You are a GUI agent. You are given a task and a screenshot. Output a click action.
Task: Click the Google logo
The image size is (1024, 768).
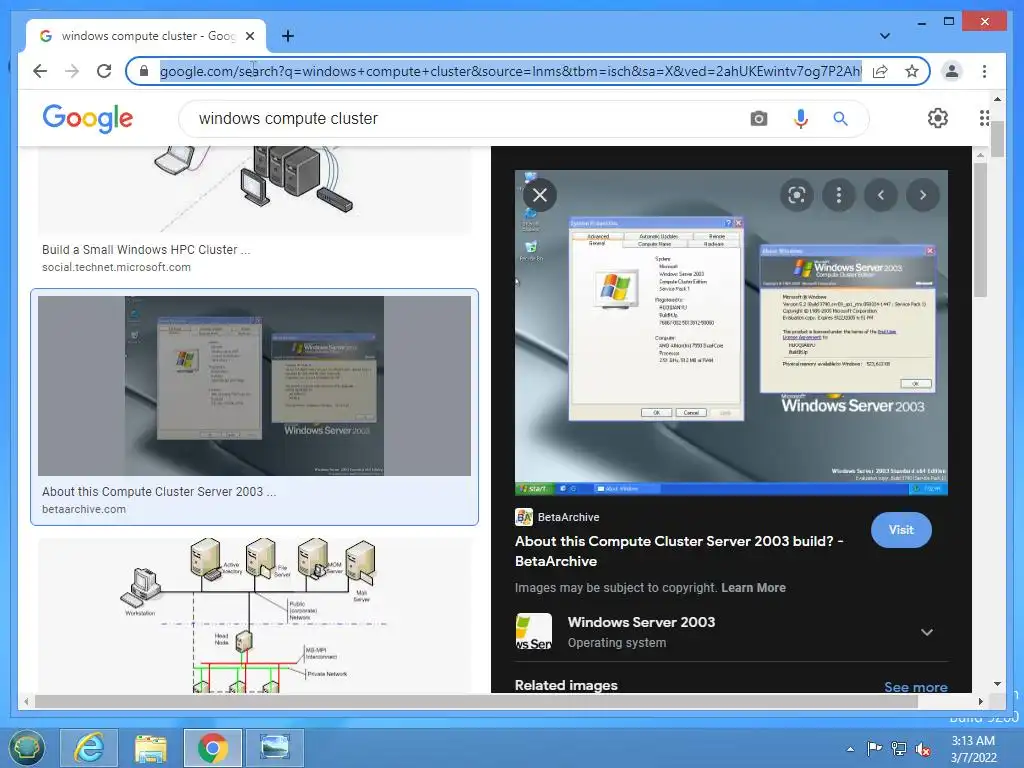(x=88, y=118)
